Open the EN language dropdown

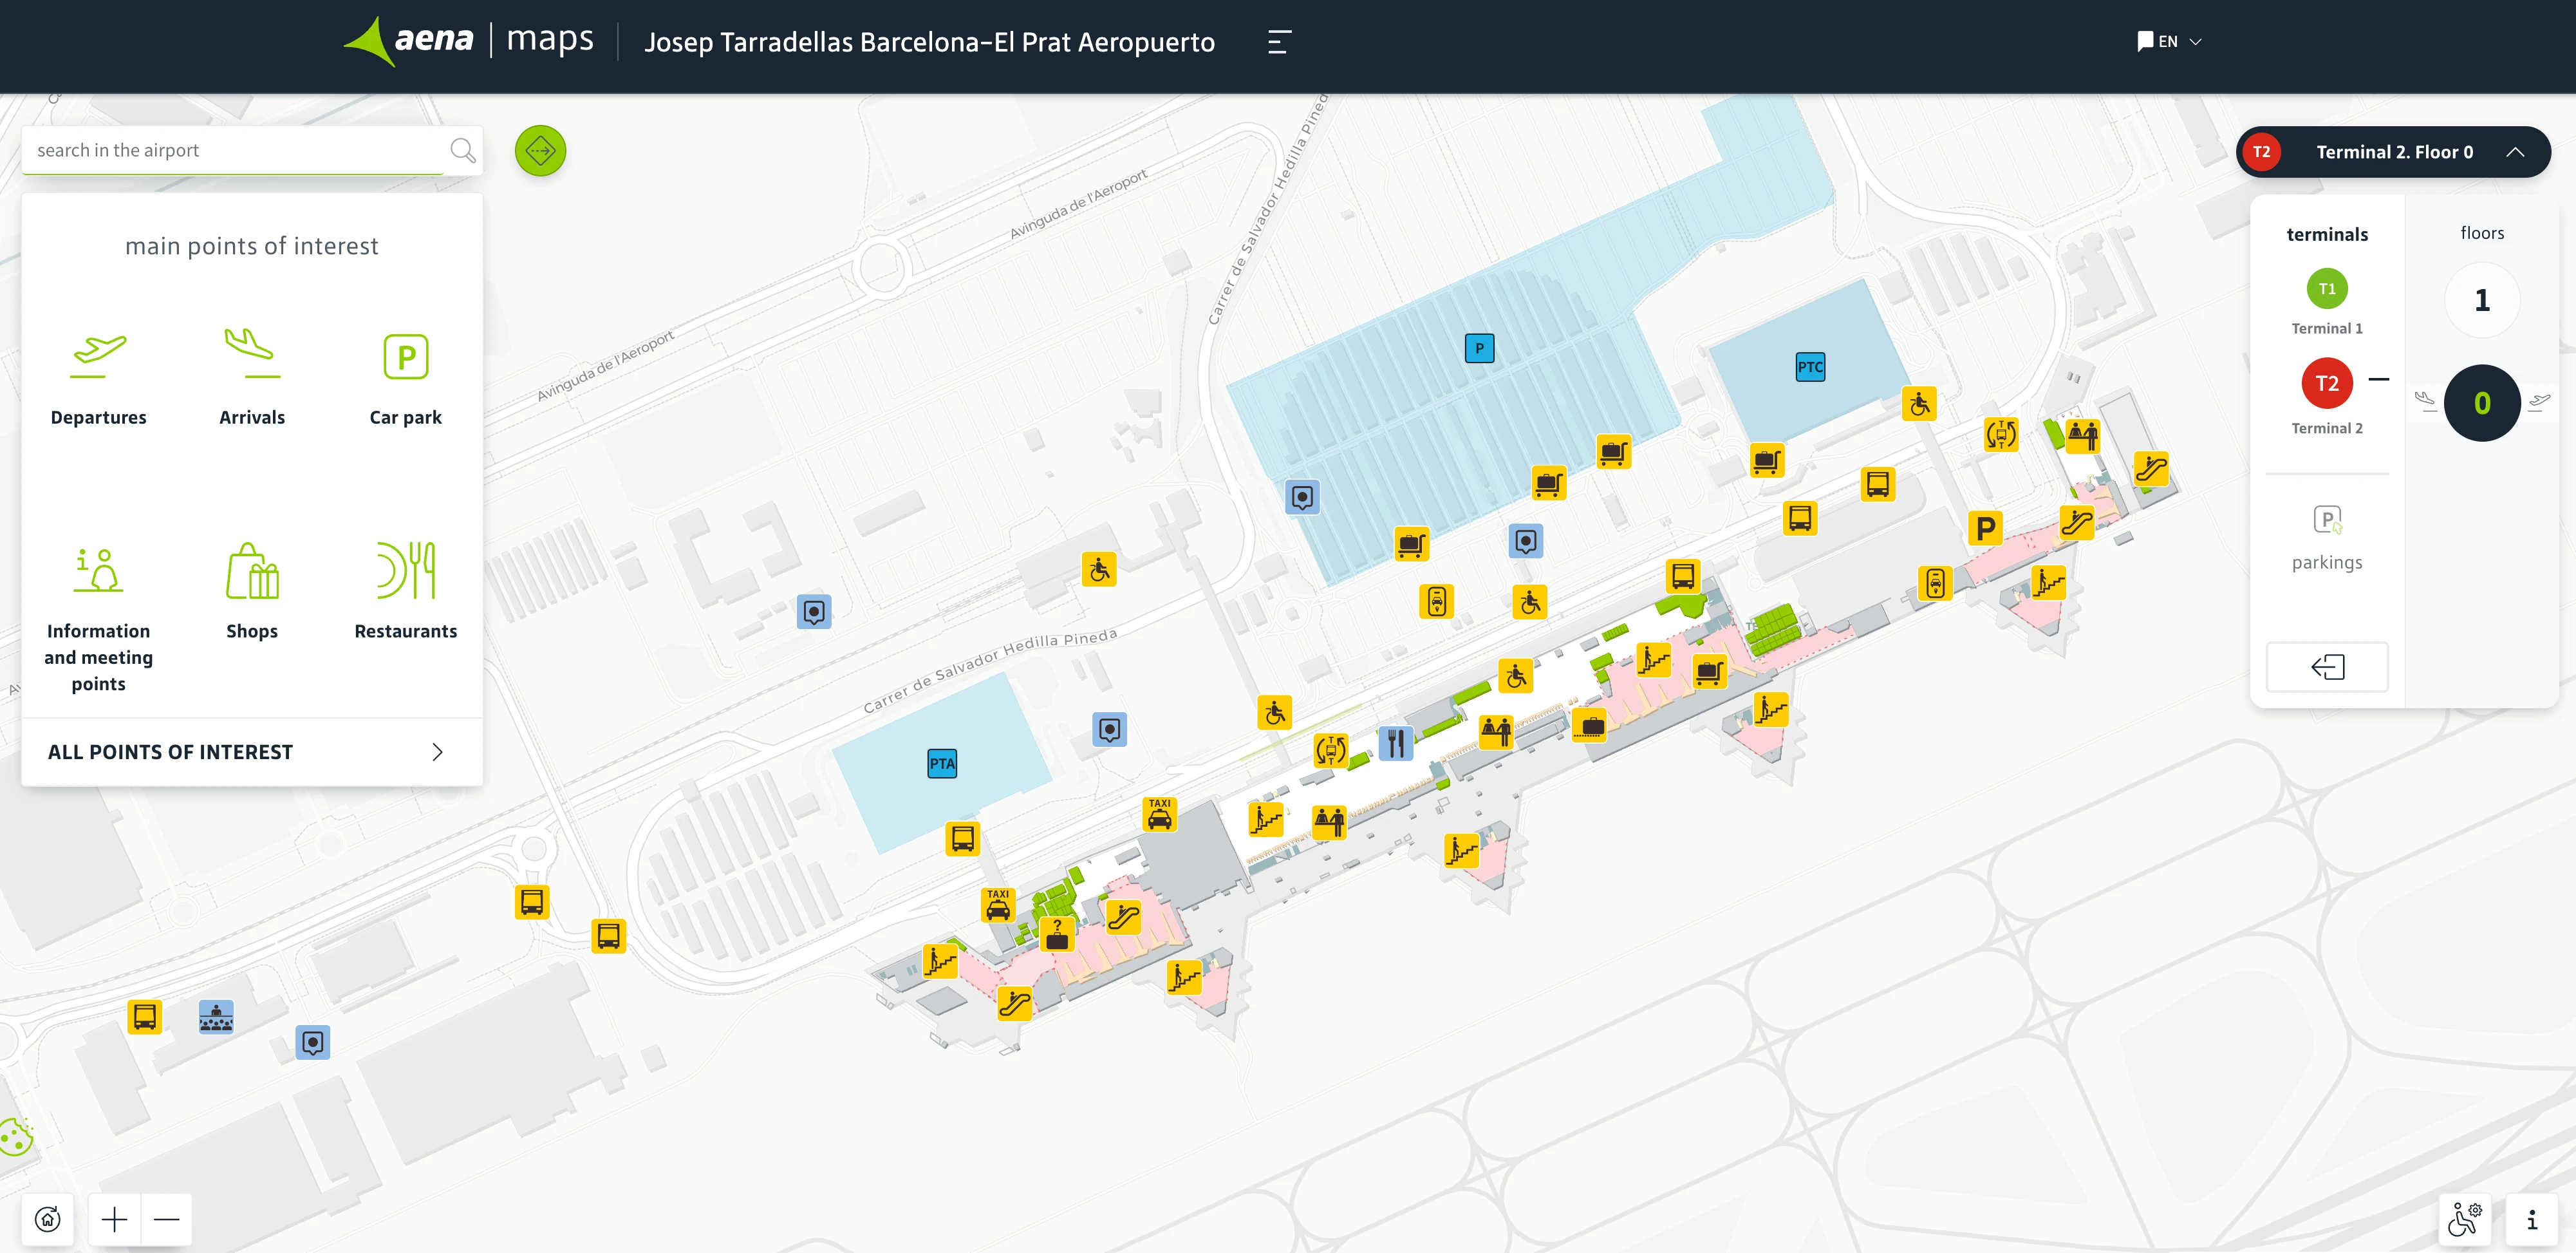click(2169, 42)
